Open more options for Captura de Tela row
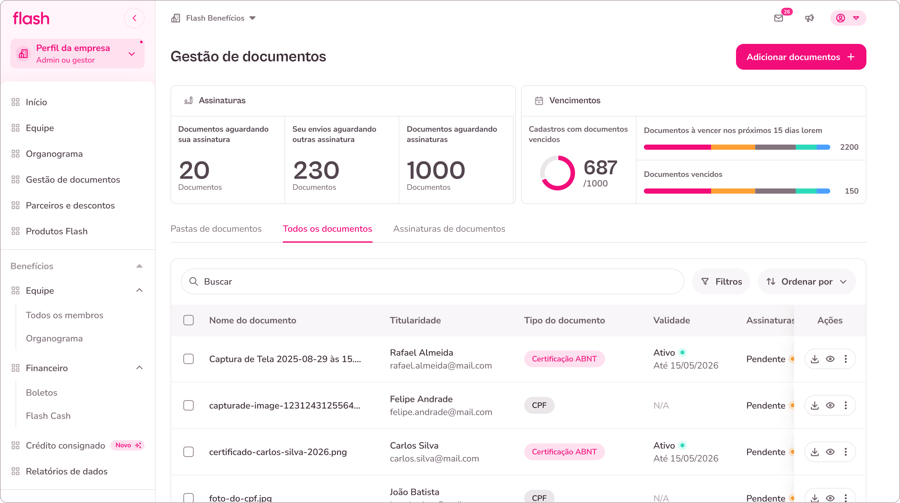 (x=846, y=359)
